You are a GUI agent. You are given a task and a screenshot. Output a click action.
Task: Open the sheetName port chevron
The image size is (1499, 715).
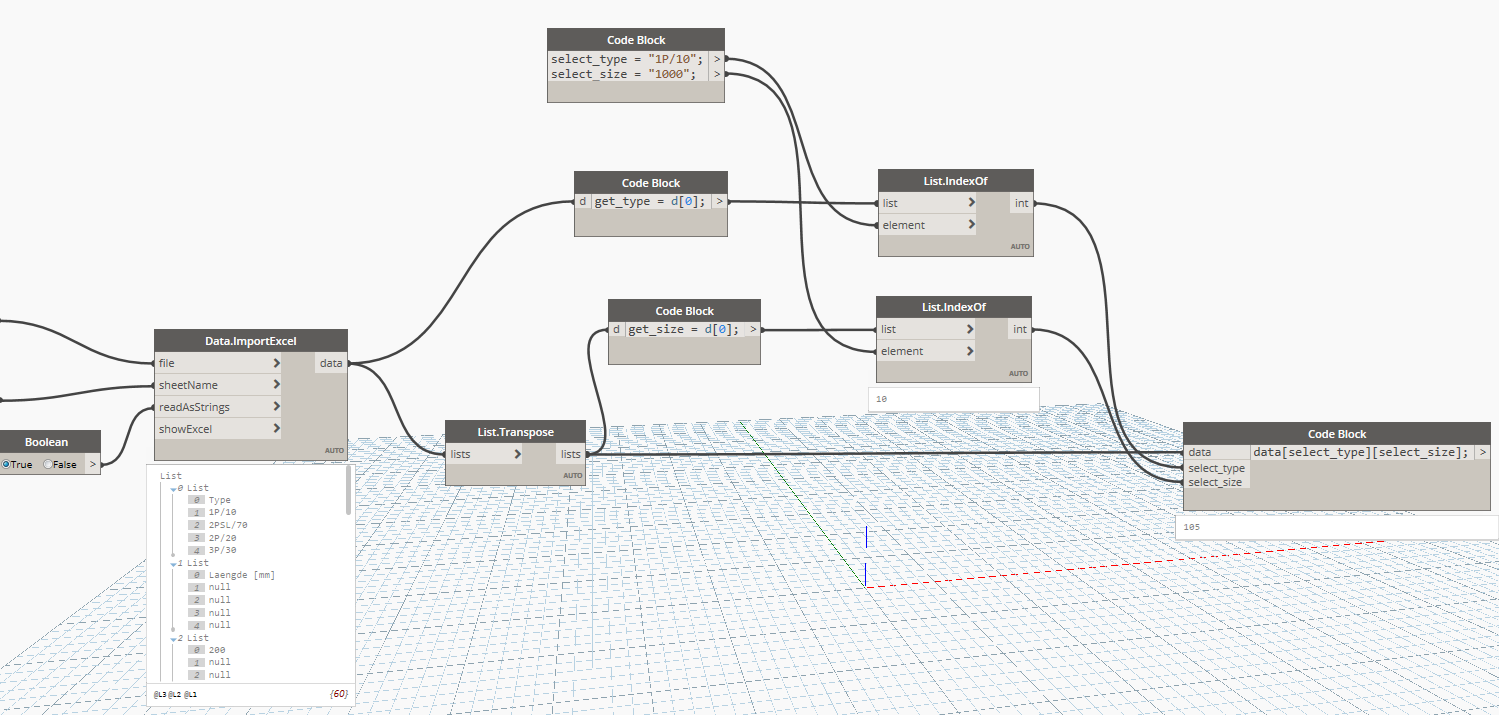click(276, 385)
